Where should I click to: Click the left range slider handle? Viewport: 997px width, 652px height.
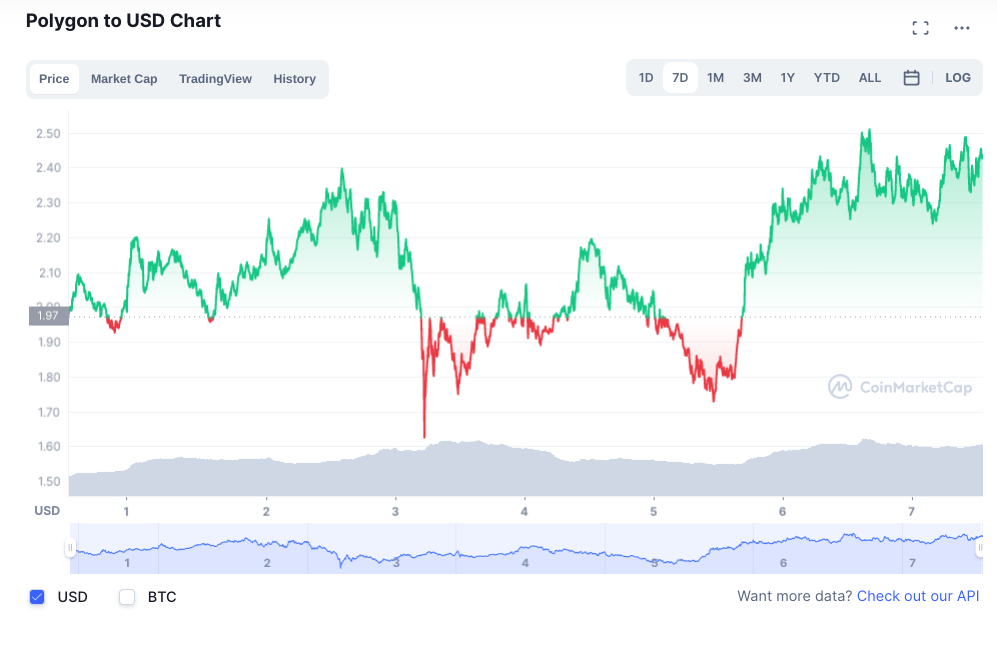pyautogui.click(x=70, y=548)
